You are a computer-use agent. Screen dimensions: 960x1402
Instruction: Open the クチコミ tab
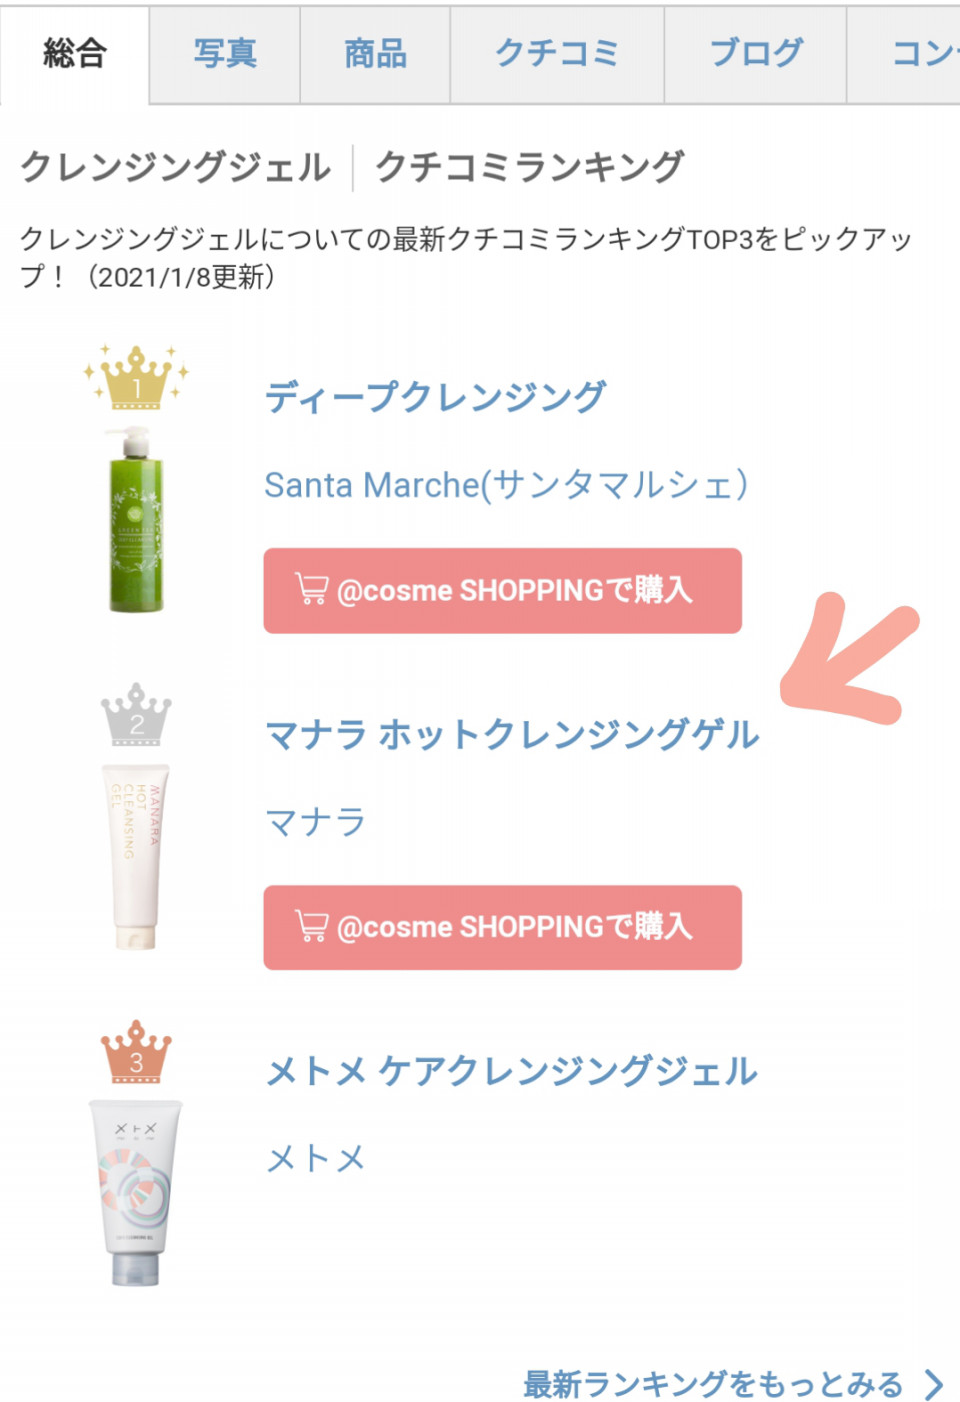(x=557, y=54)
